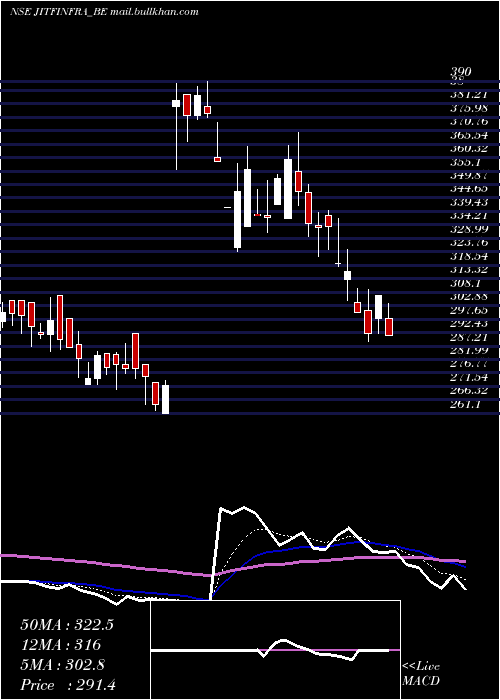This screenshot has width=500, height=700.
Task: Click the 261.1 price level label
Action: click(x=465, y=404)
